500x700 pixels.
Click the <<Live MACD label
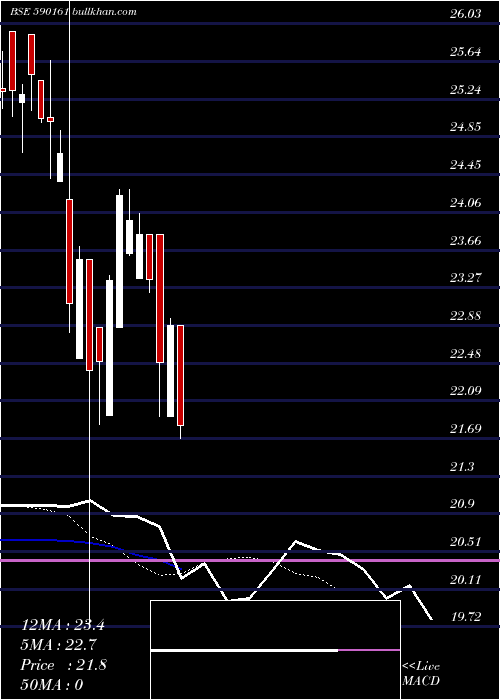point(421,674)
